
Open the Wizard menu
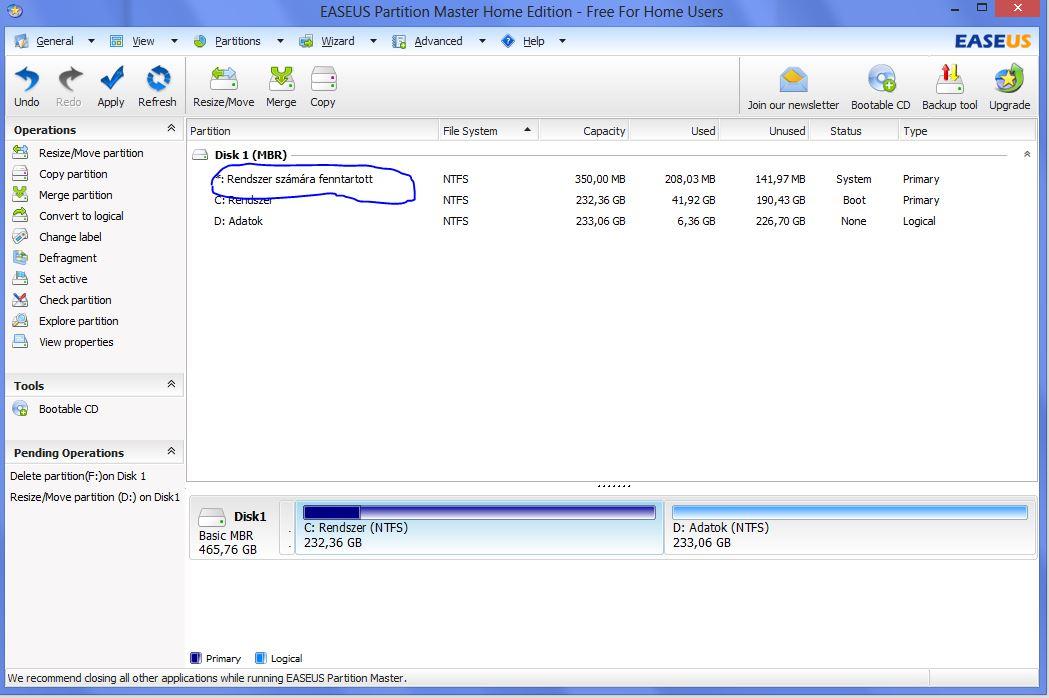tap(338, 41)
